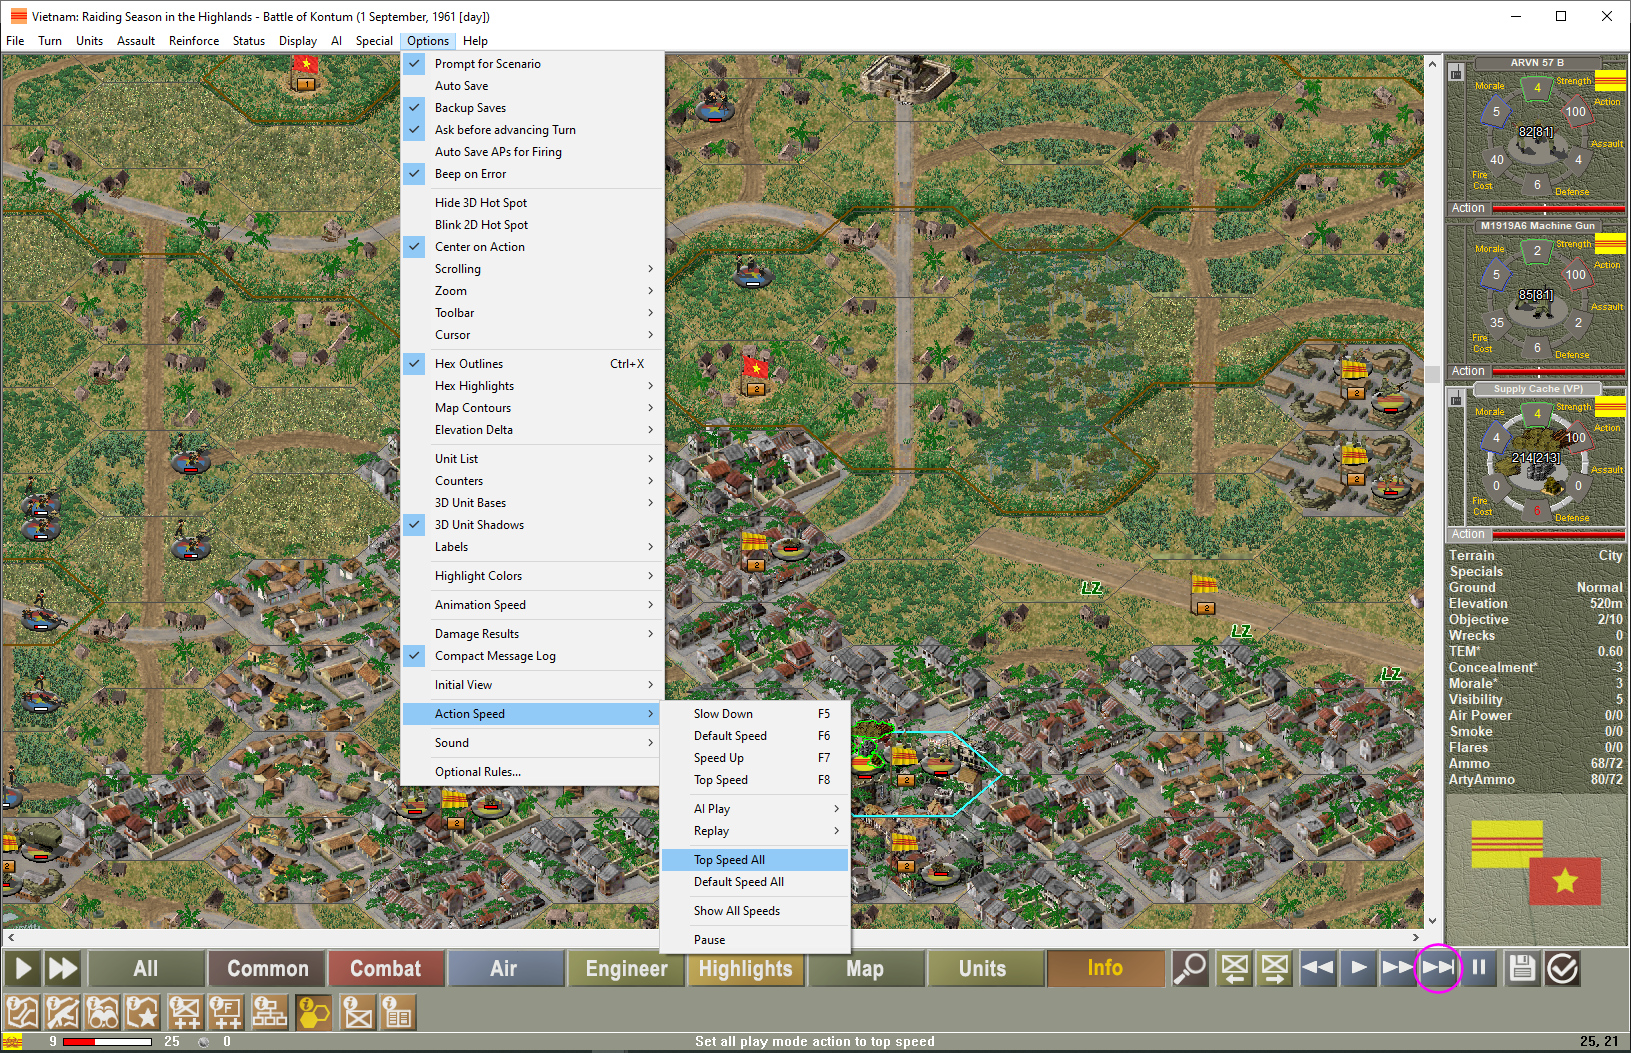Screen dimensions: 1631x1053
Task: Select next unit with right-arrow unit icon
Action: pos(1274,968)
